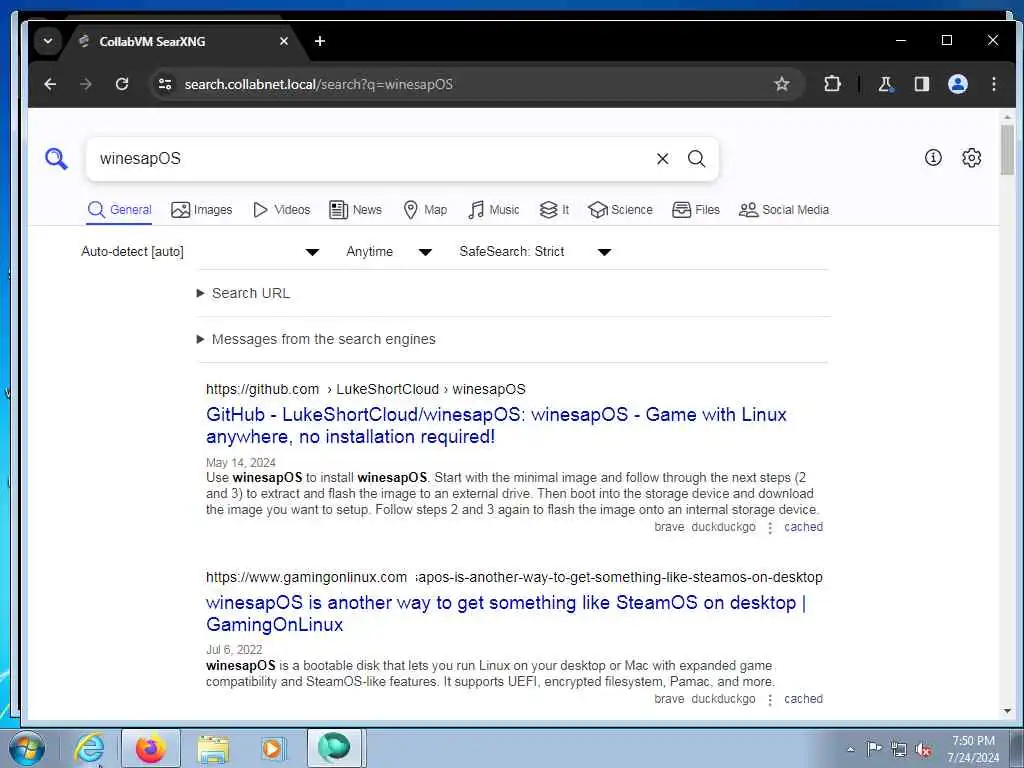1024x768 pixels.
Task: Switch to the It category
Action: (x=554, y=210)
